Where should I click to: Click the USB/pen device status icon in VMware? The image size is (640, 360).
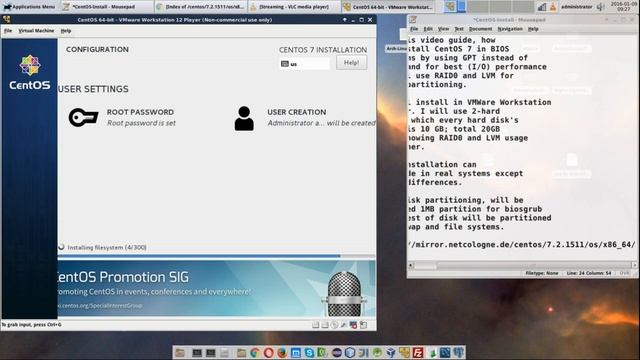343,325
